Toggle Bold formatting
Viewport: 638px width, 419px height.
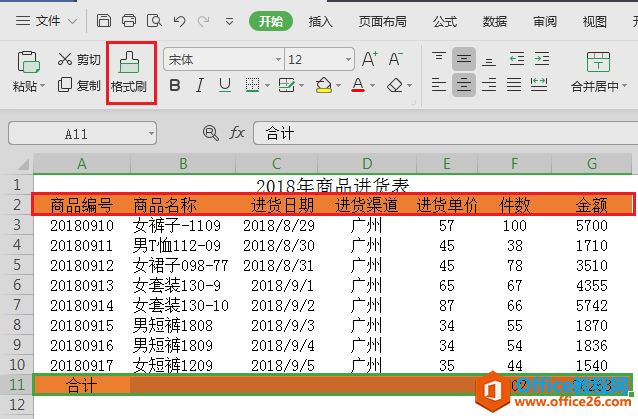(x=175, y=85)
